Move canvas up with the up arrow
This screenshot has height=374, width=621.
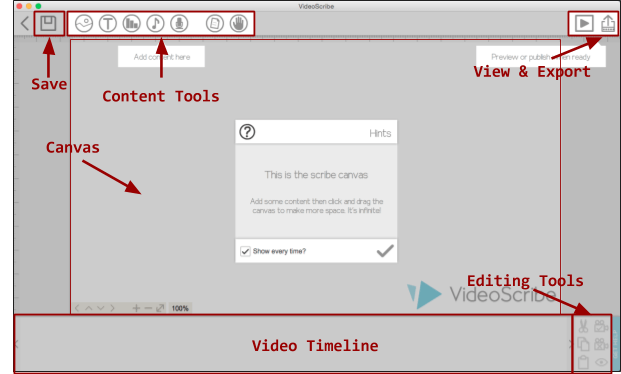(x=89, y=308)
